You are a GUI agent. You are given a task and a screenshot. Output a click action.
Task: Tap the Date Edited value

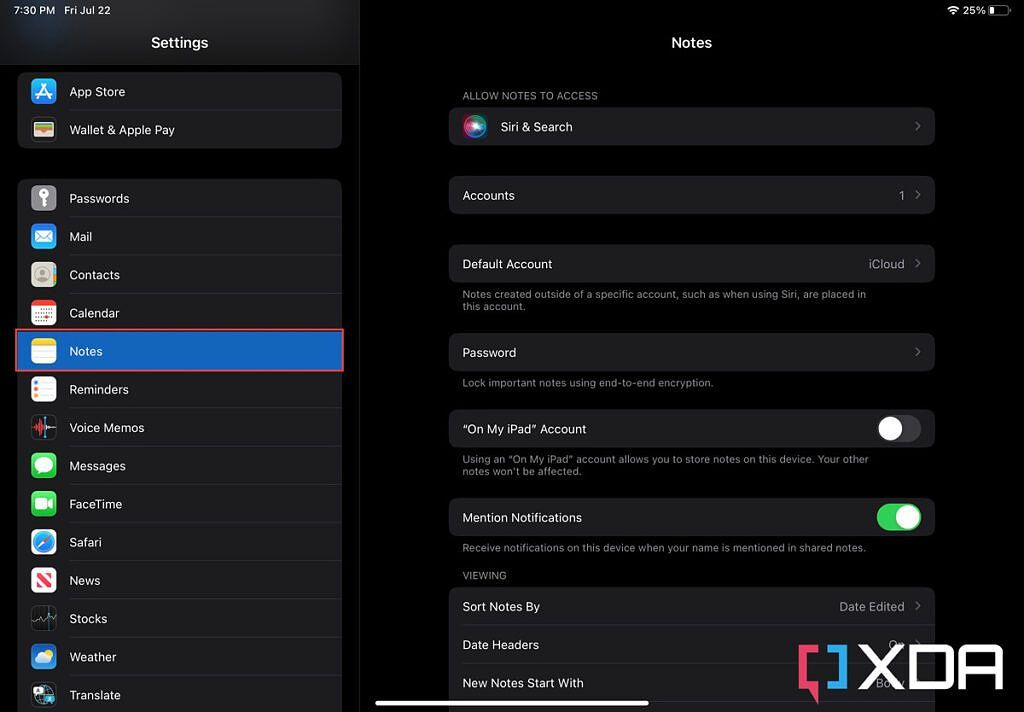871,607
